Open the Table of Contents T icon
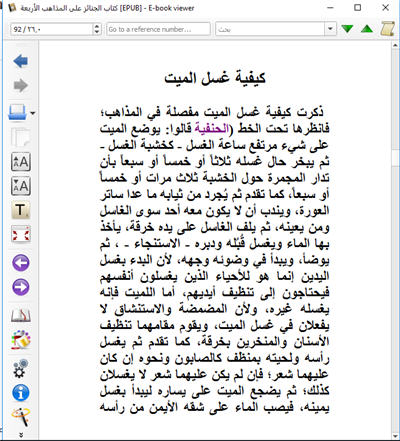The image size is (400, 441). click(x=21, y=210)
